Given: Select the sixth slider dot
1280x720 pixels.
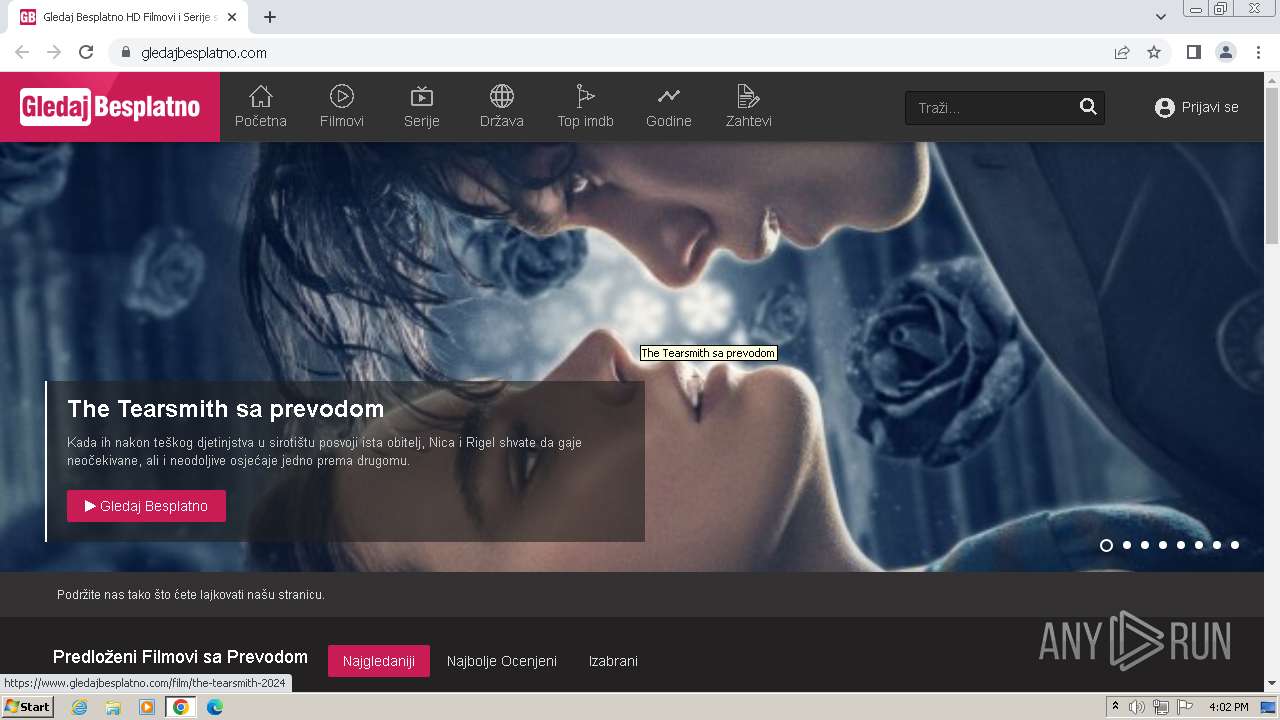Looking at the screenshot, I should [1199, 545].
